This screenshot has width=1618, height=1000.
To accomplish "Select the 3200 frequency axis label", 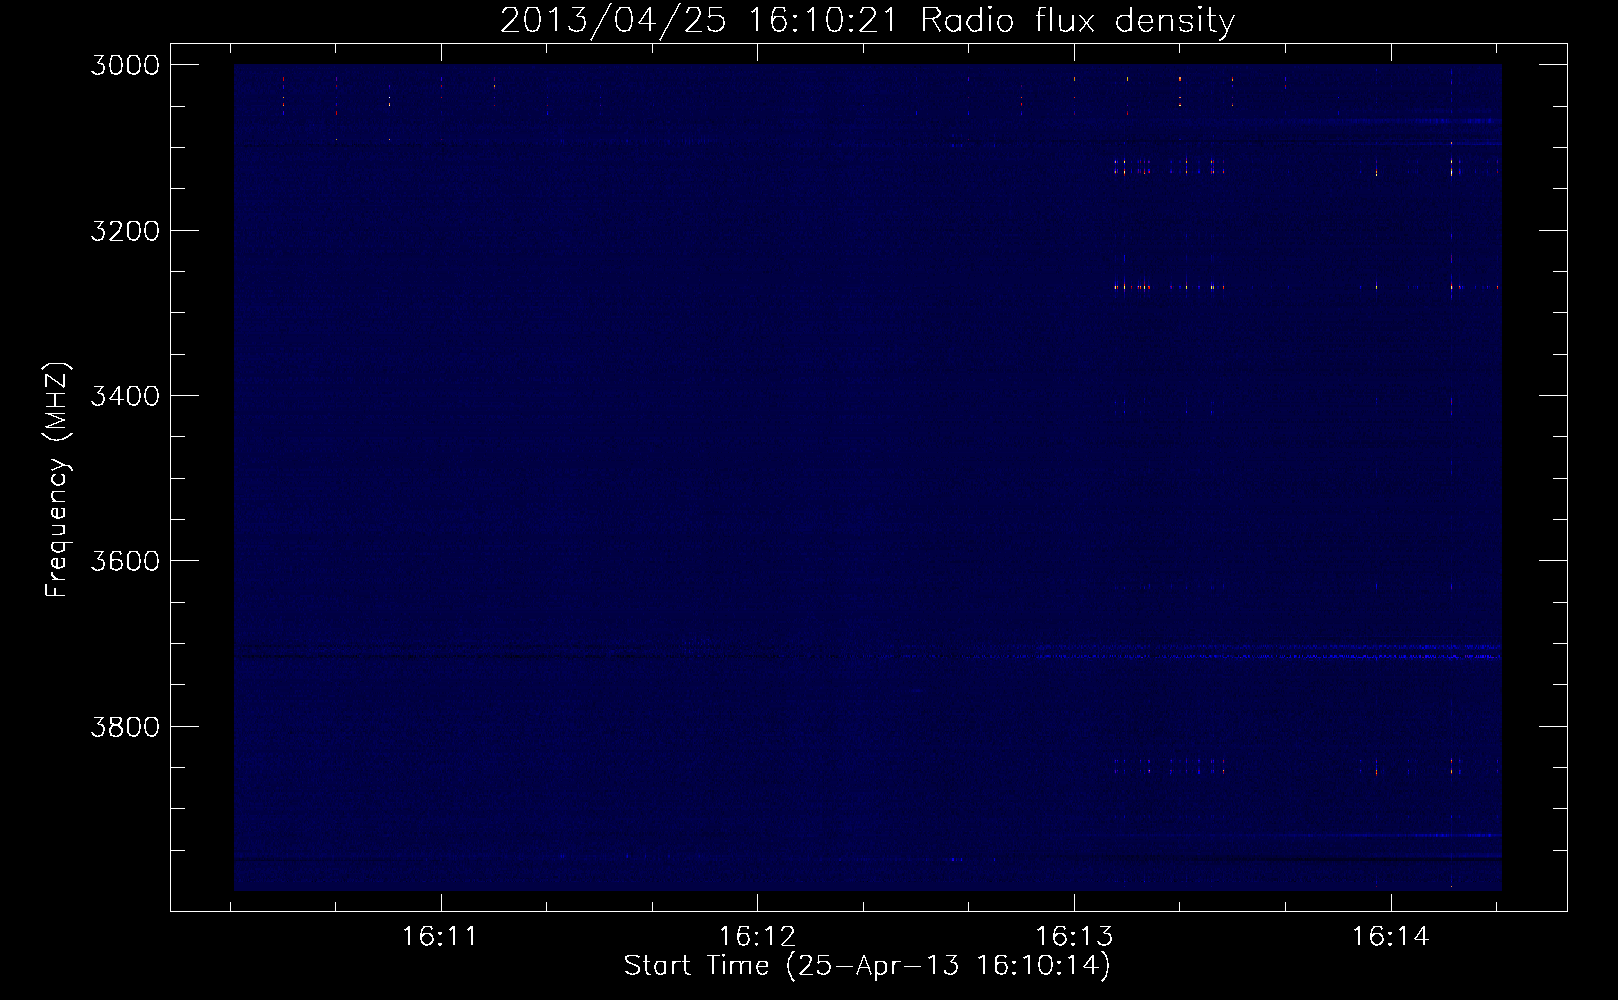I will tap(125, 231).
